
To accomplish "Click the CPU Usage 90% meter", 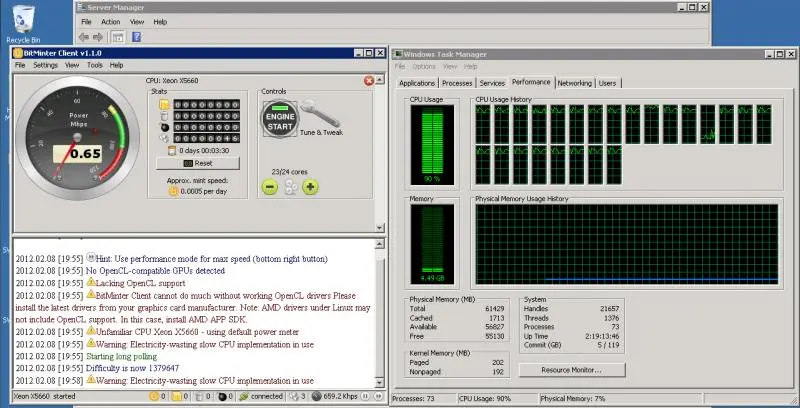I will (432, 144).
